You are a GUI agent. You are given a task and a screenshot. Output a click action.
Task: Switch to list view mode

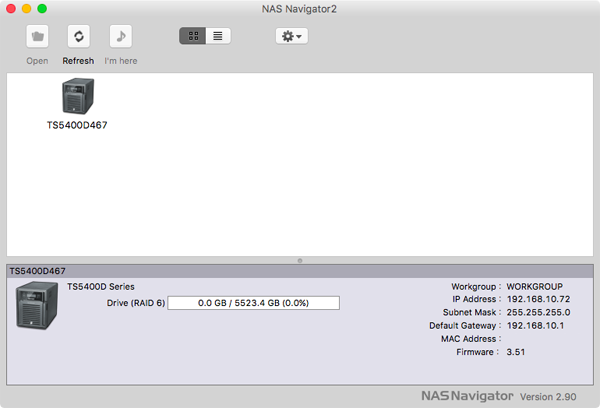218,36
